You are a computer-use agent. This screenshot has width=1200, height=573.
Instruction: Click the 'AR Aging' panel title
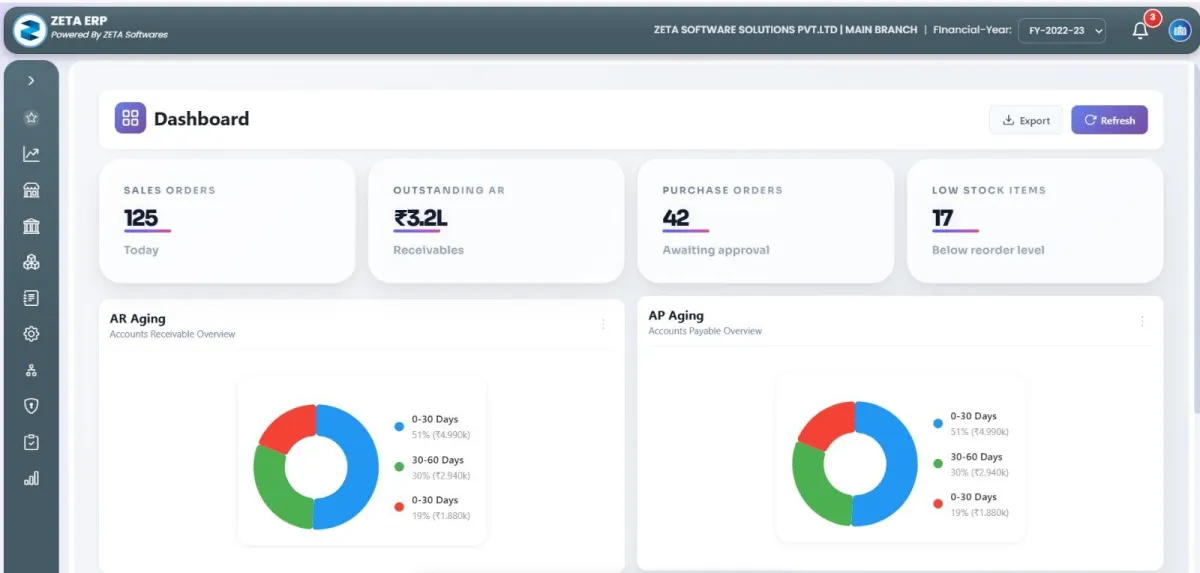pyautogui.click(x=138, y=319)
